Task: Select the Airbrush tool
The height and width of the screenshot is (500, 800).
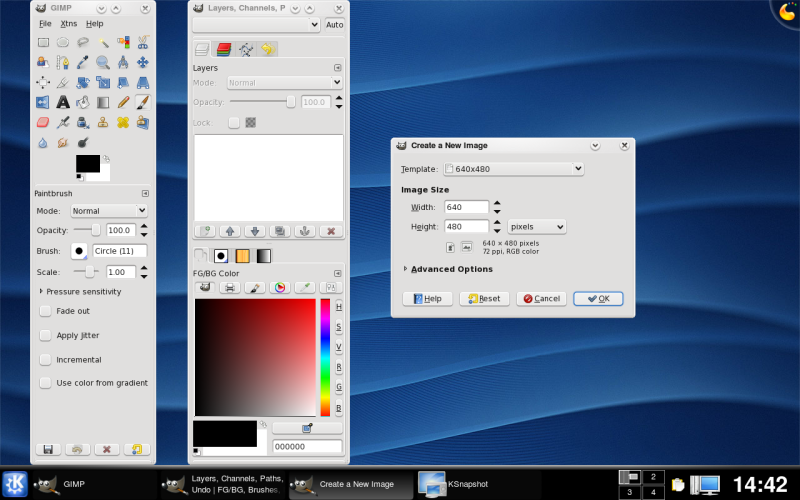Action: [x=63, y=122]
